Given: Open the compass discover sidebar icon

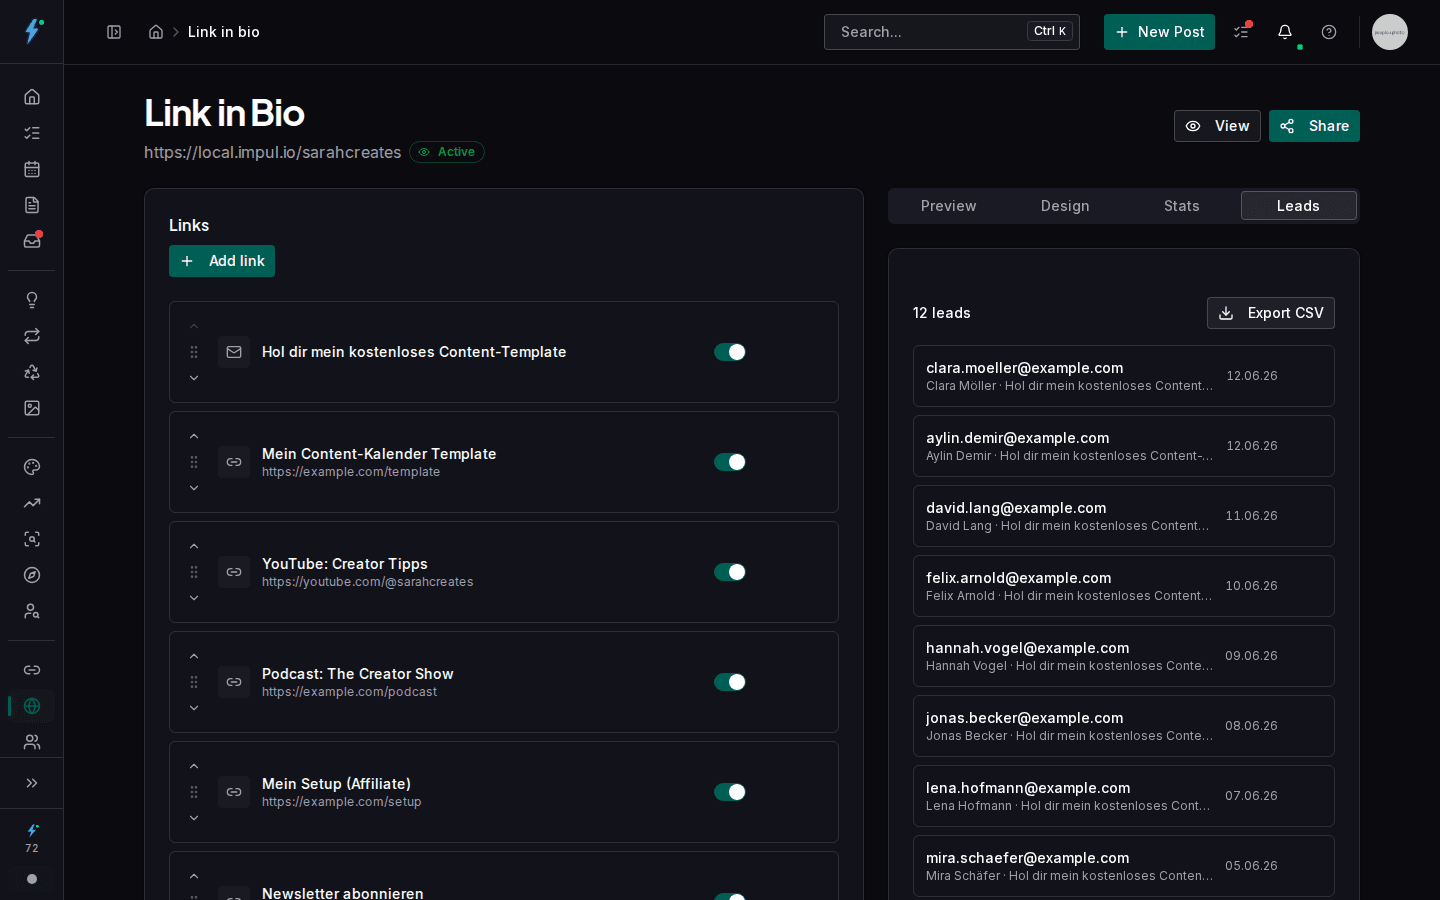Looking at the screenshot, I should coord(32,575).
